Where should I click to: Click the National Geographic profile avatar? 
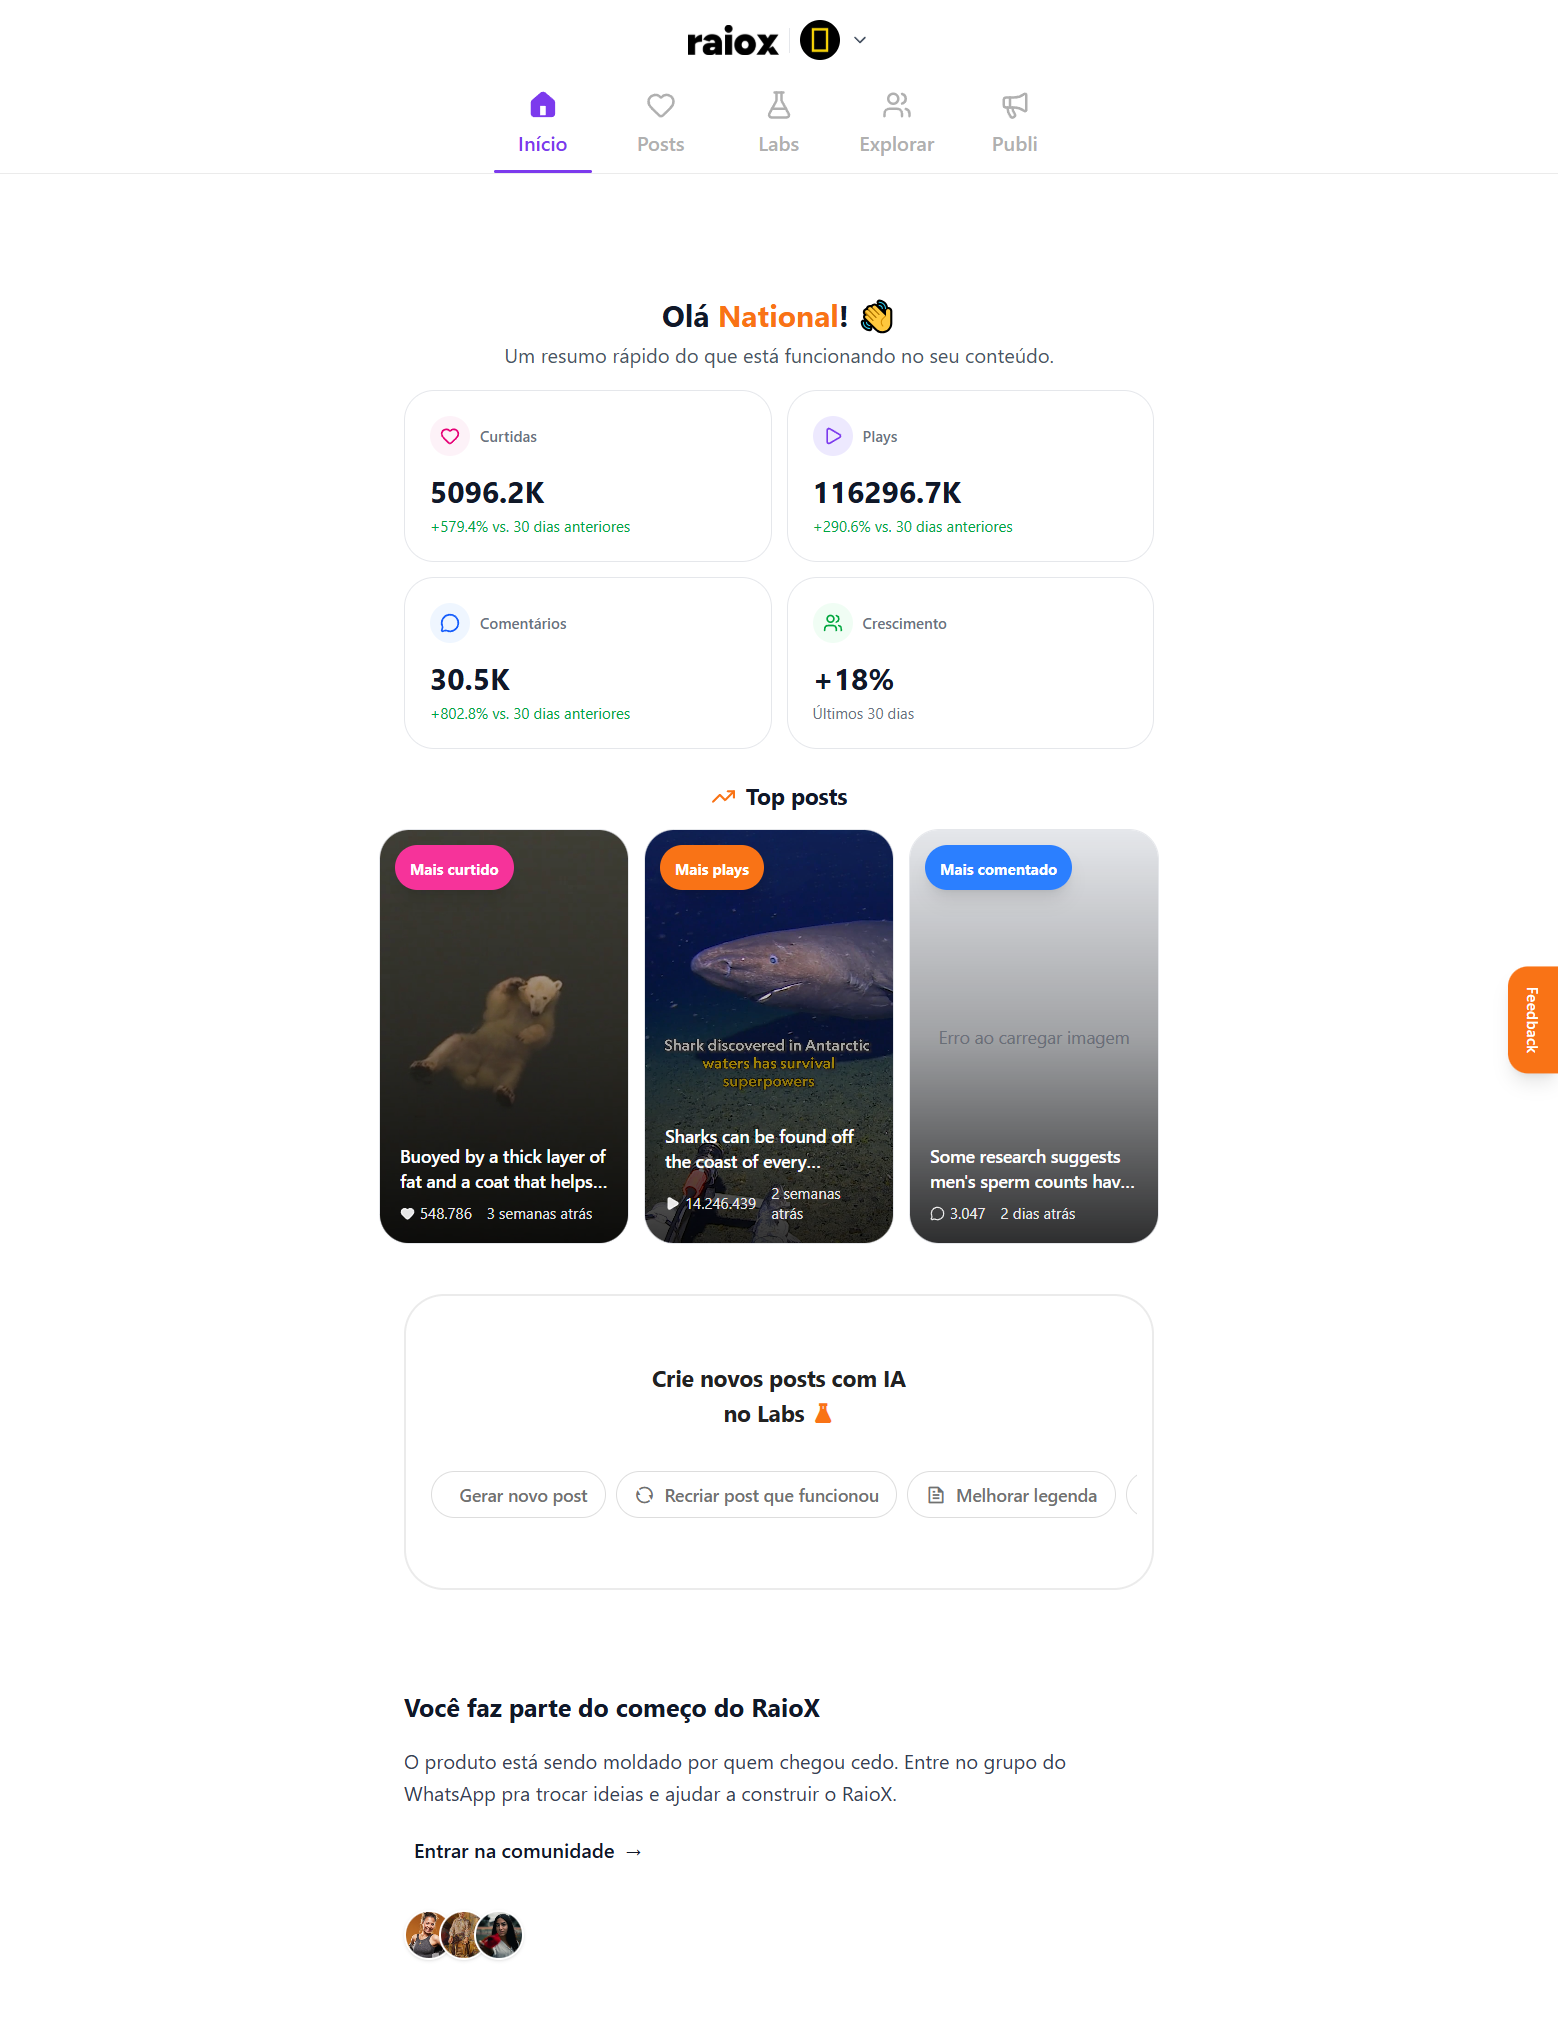click(820, 41)
